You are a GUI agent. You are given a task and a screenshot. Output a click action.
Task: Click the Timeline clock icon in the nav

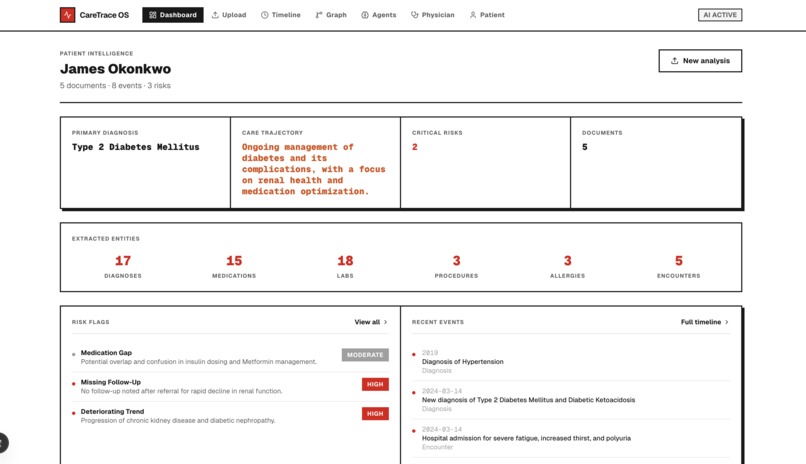(x=264, y=15)
